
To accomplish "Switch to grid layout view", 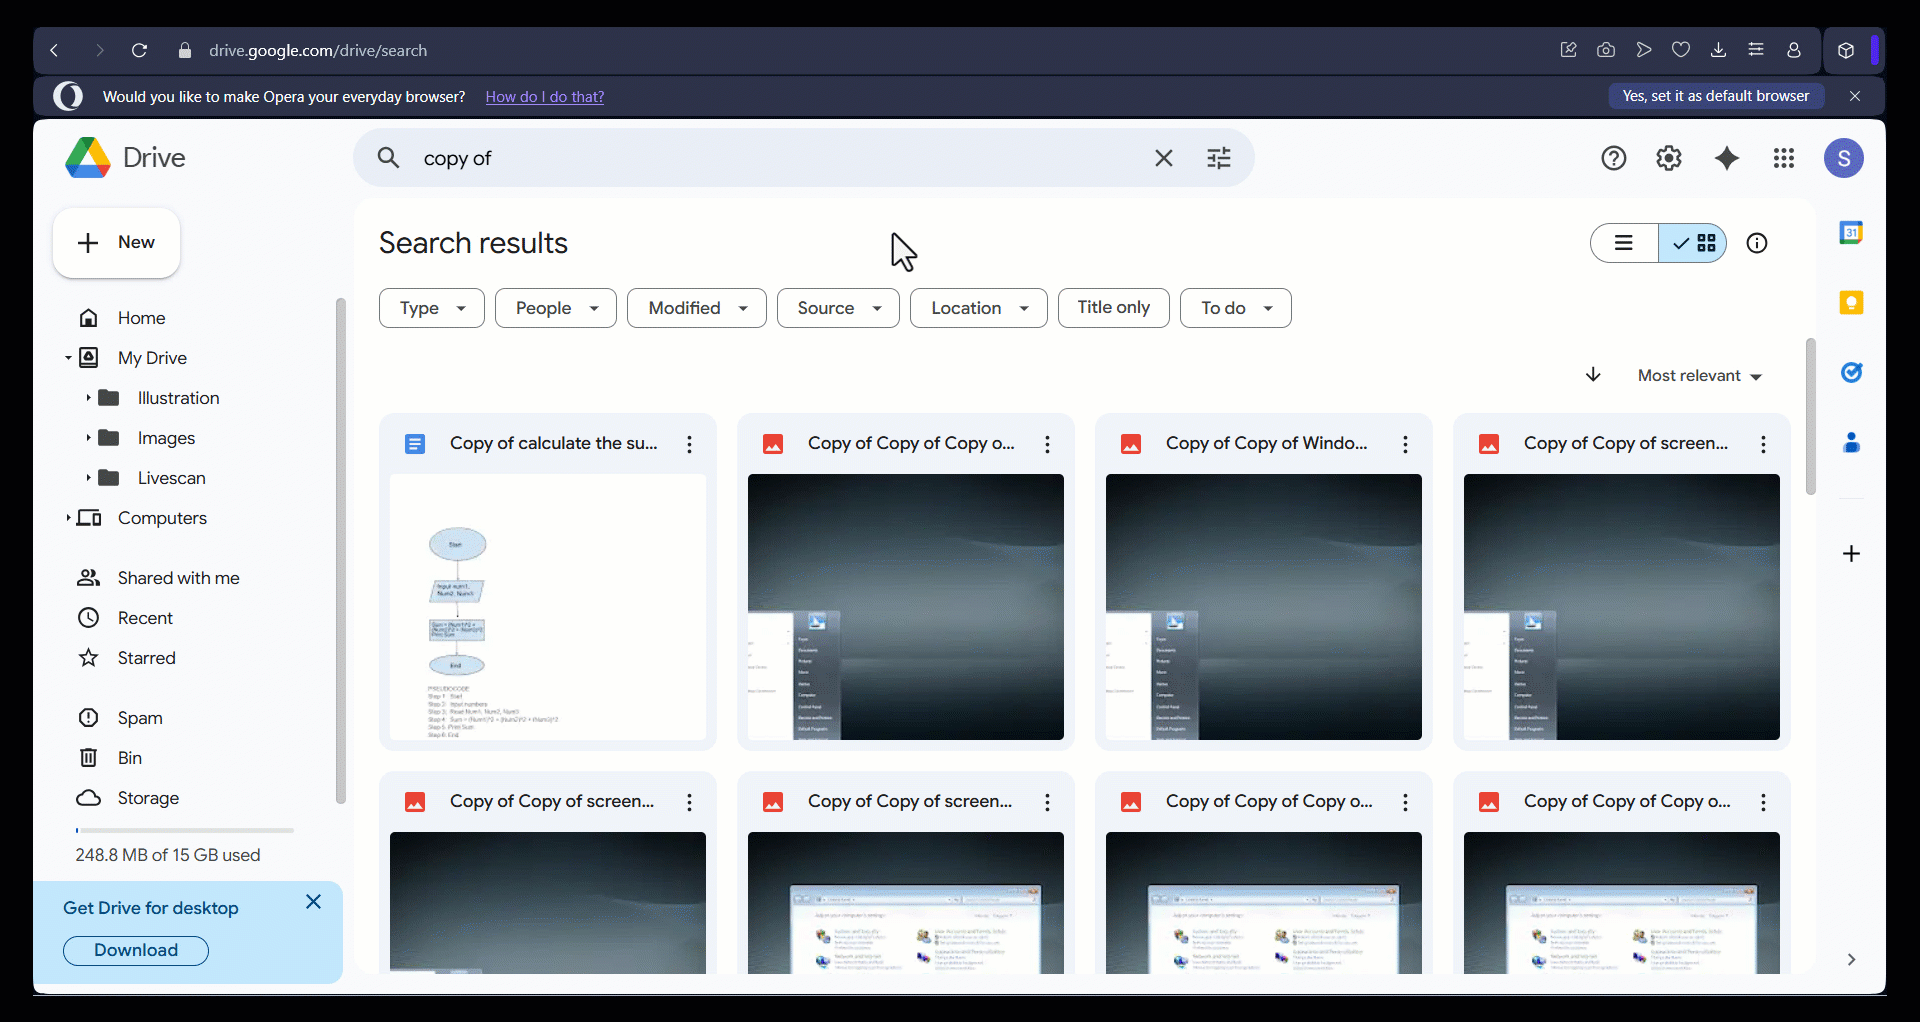I will (x=1694, y=243).
